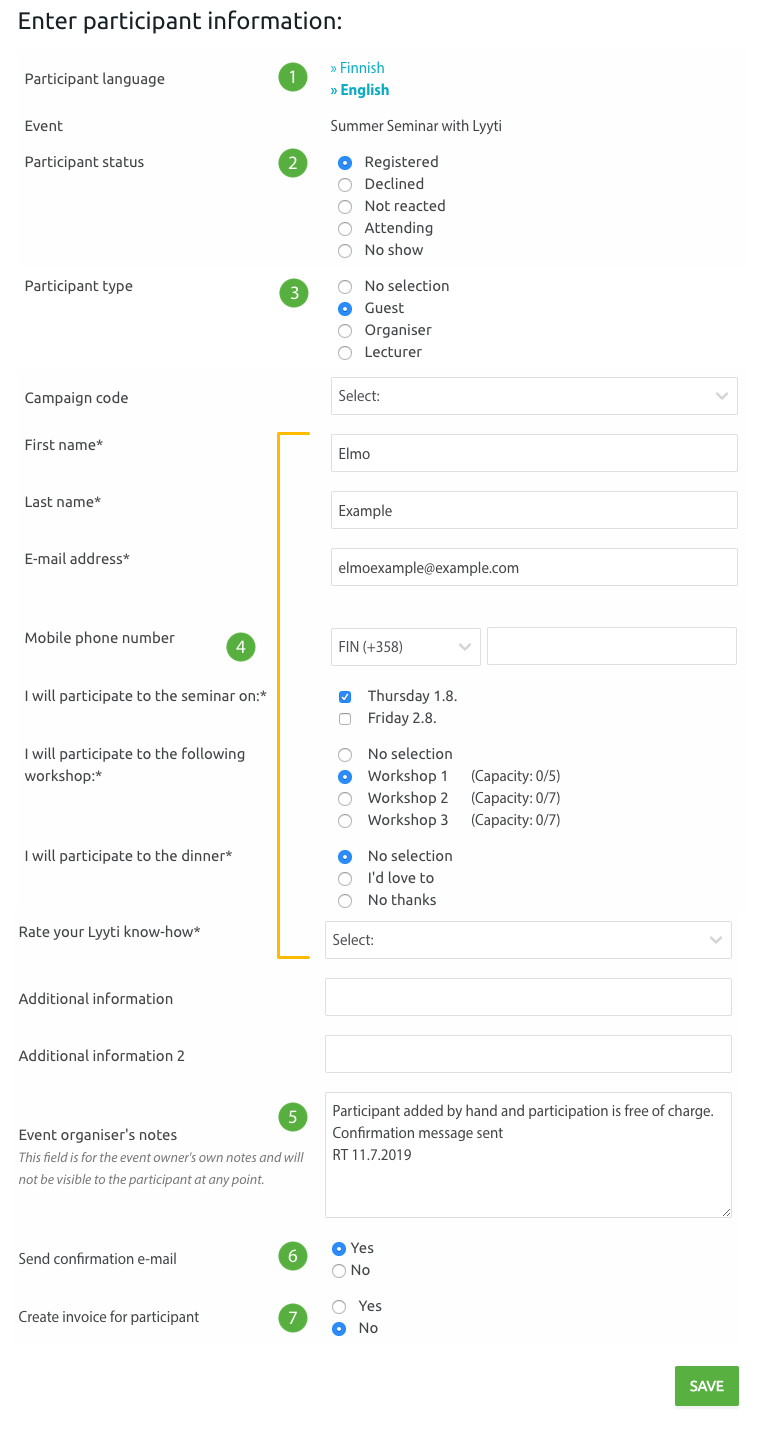780x1435 pixels.
Task: Click the mobile phone number field
Action: 612,646
